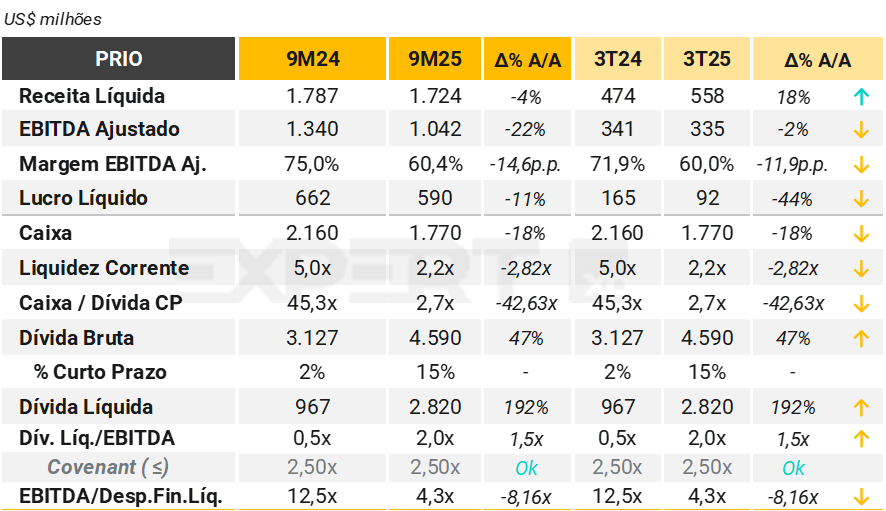Select the 3T25 column header
Image resolution: width=886 pixels, height=511 pixels.
707,59
